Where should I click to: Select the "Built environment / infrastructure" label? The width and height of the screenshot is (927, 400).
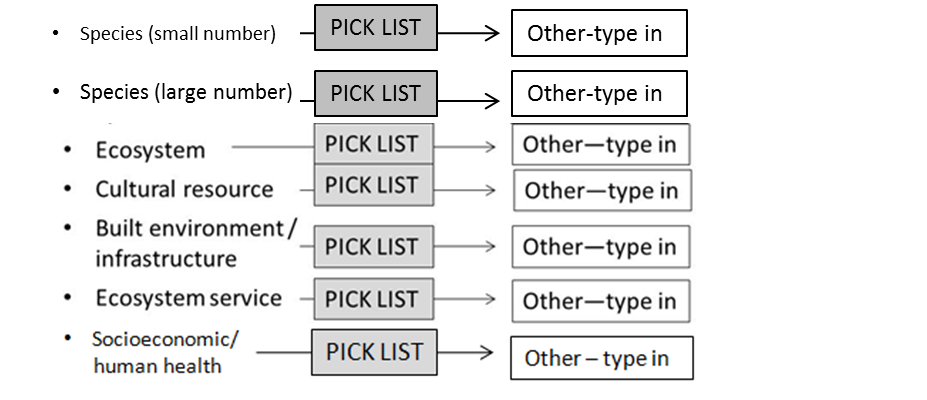tap(195, 243)
